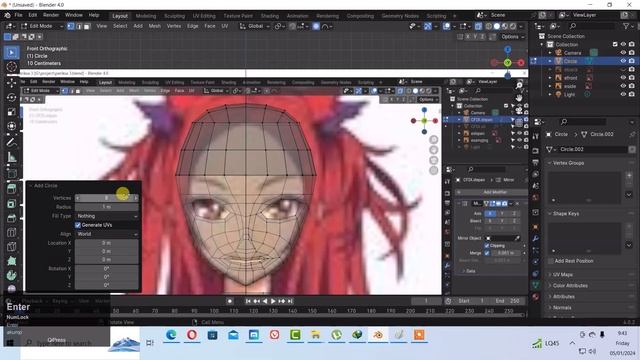640x360 pixels.
Task: Select the Annotate tool in the left toolbar
Action: point(11,142)
